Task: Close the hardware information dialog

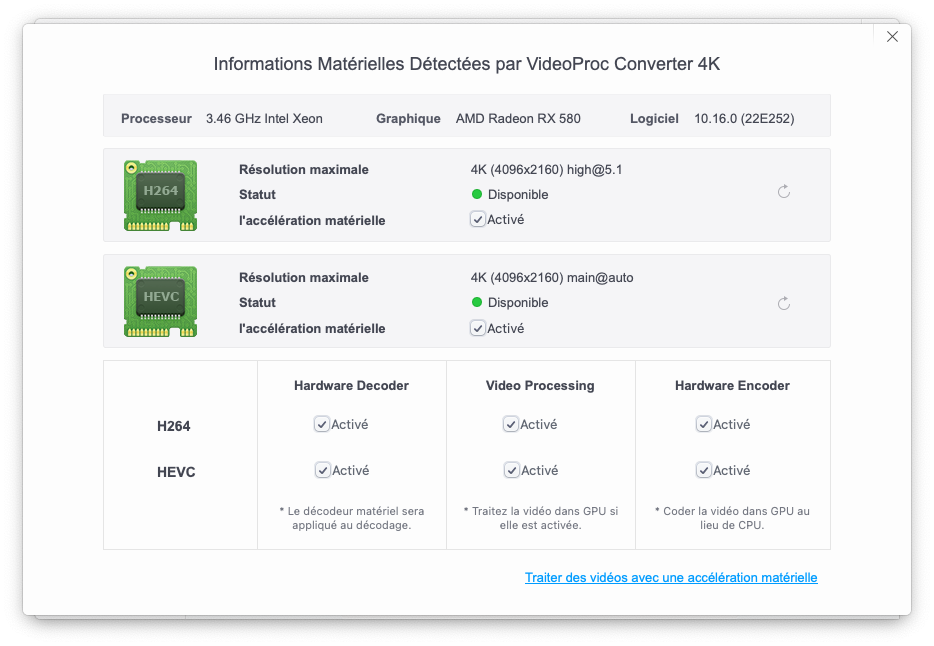Action: click(892, 37)
